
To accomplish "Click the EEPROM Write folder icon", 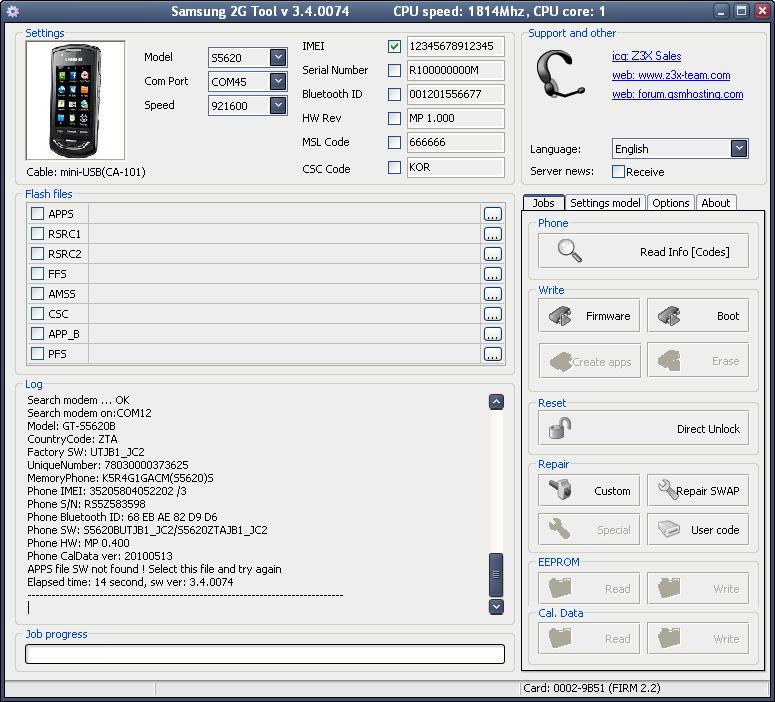I will (x=669, y=588).
